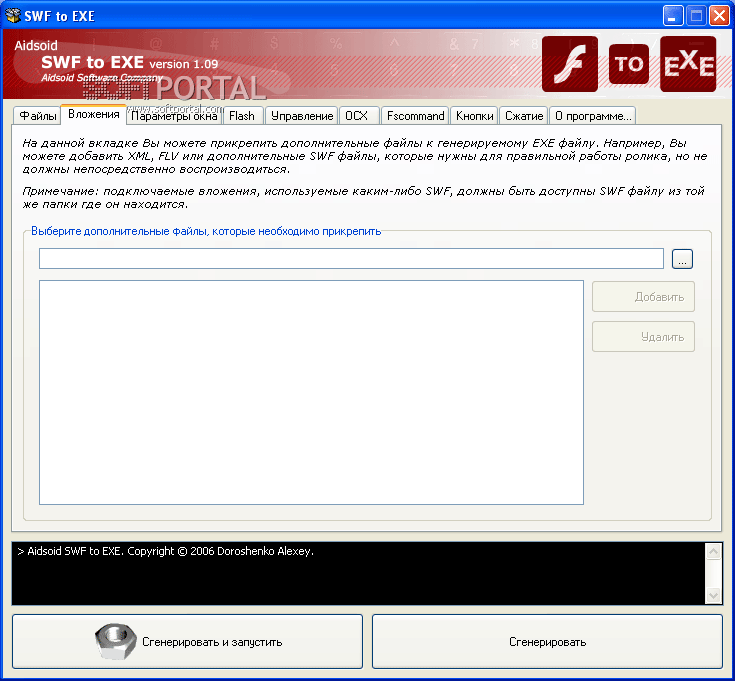Click the Удалить button
This screenshot has height=681, width=735.
click(x=643, y=337)
